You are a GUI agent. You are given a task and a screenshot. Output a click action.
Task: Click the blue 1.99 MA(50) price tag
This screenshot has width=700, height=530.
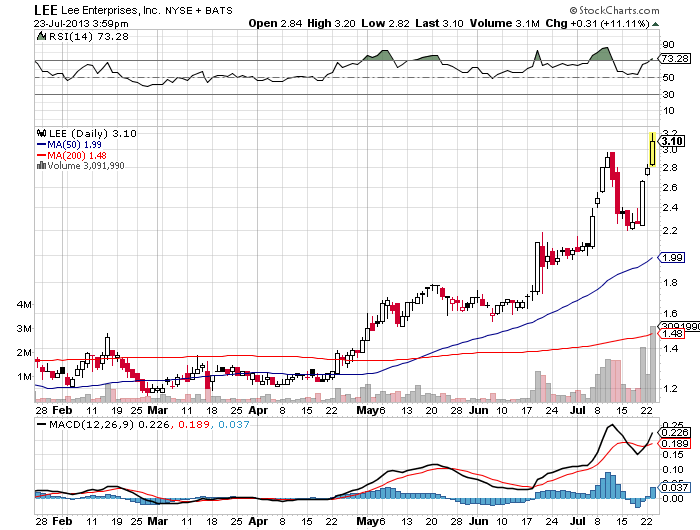pos(672,258)
